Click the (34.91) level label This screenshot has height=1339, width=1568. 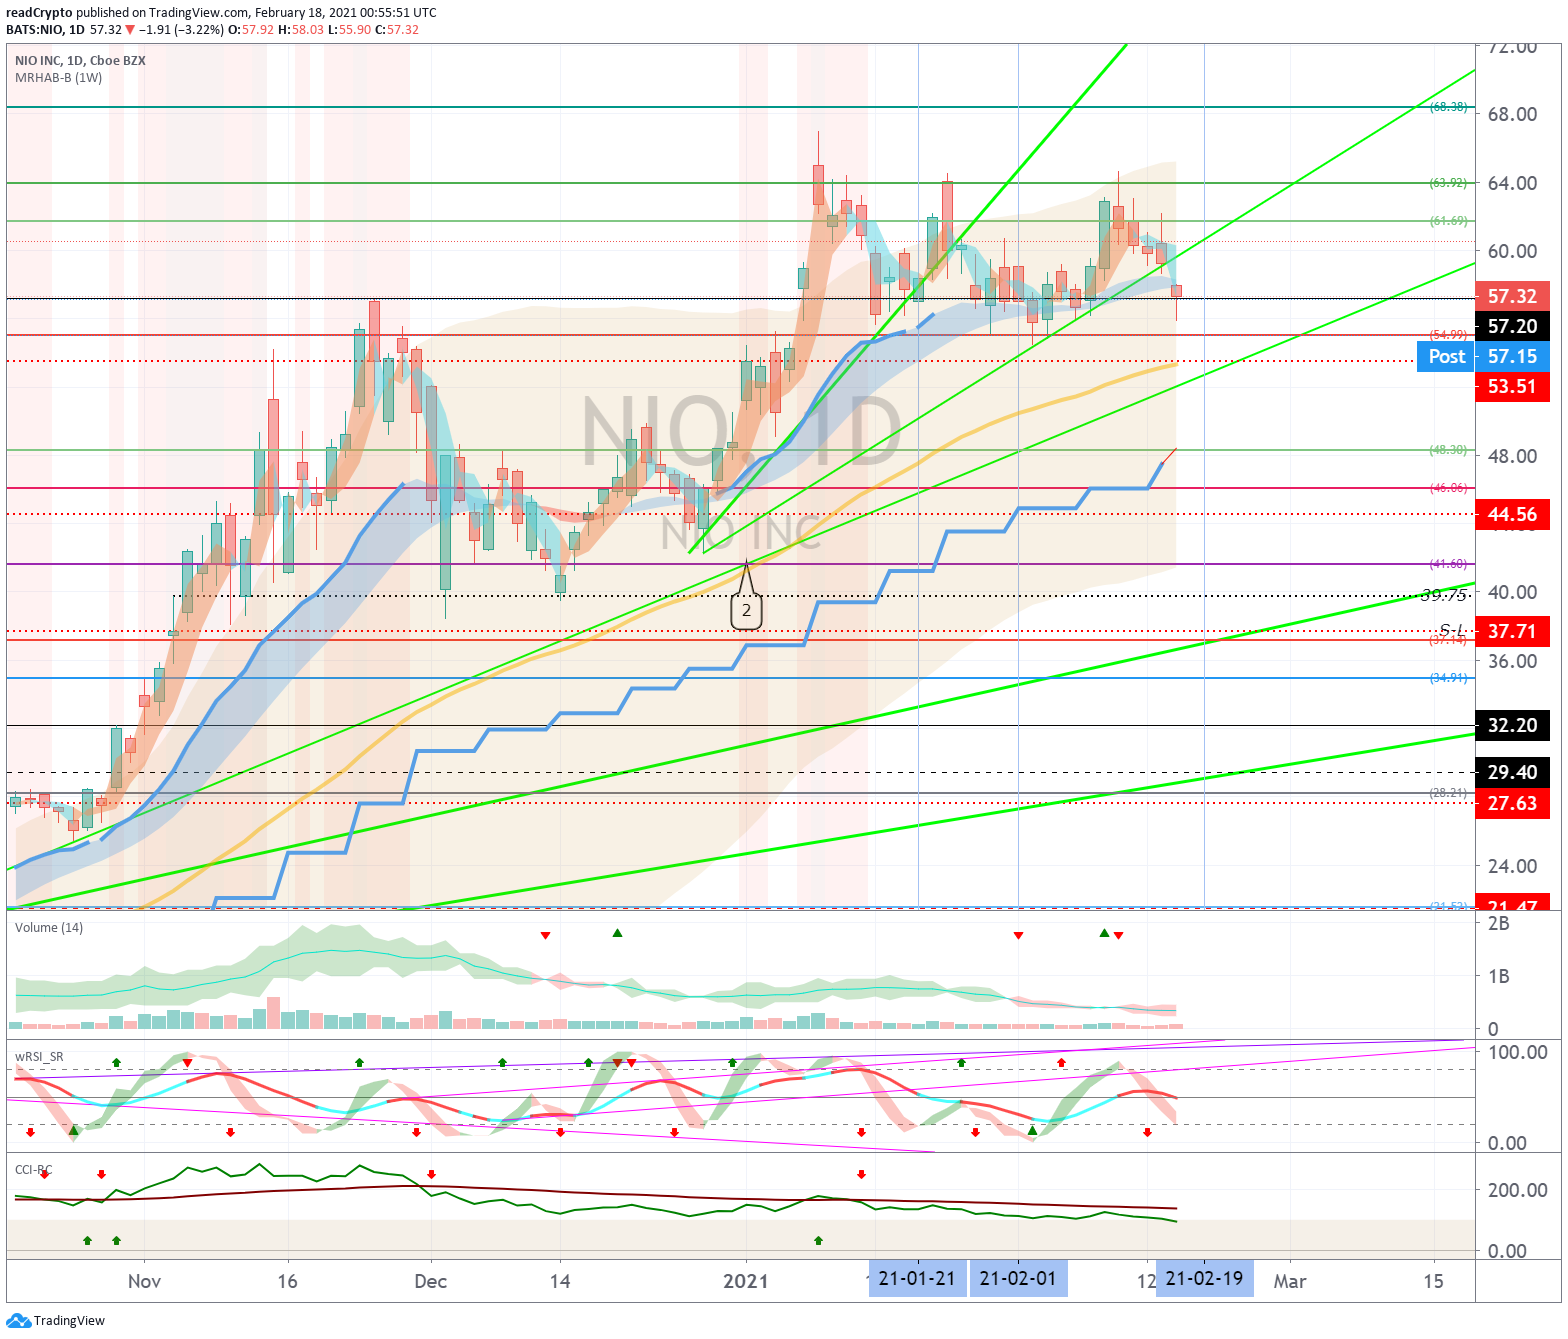[1449, 678]
